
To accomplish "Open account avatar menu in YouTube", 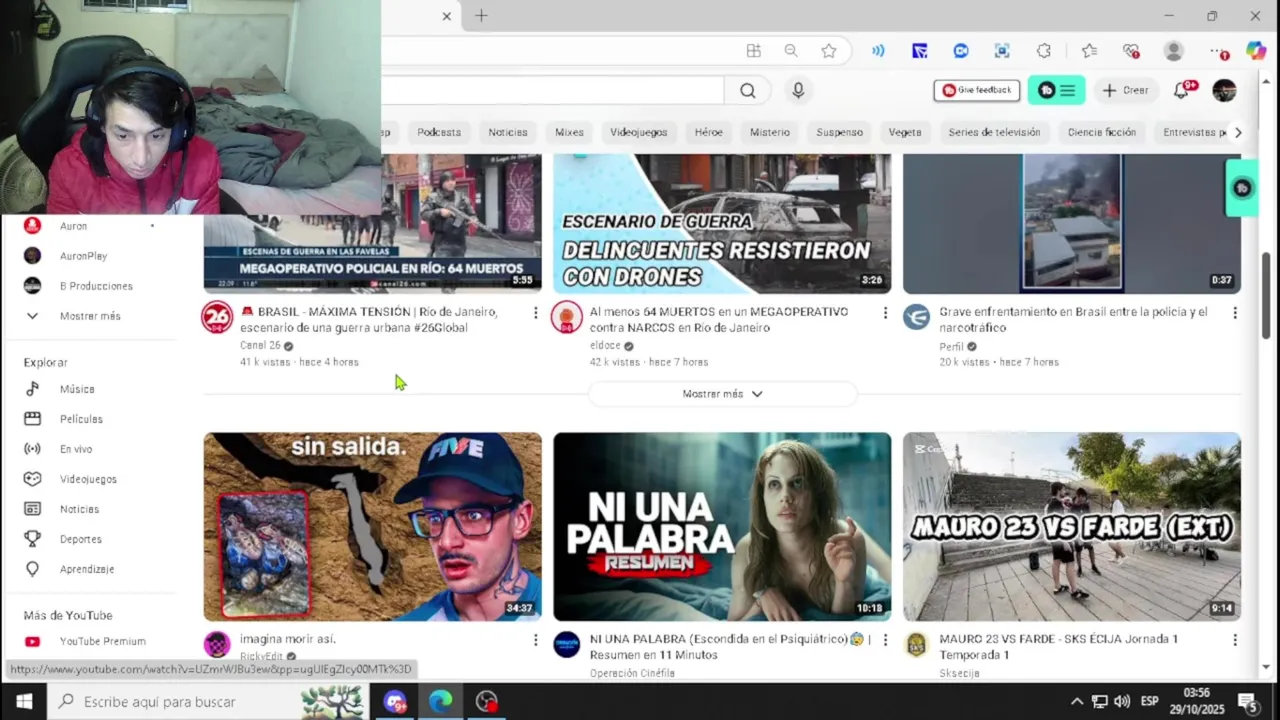I will pyautogui.click(x=1224, y=91).
